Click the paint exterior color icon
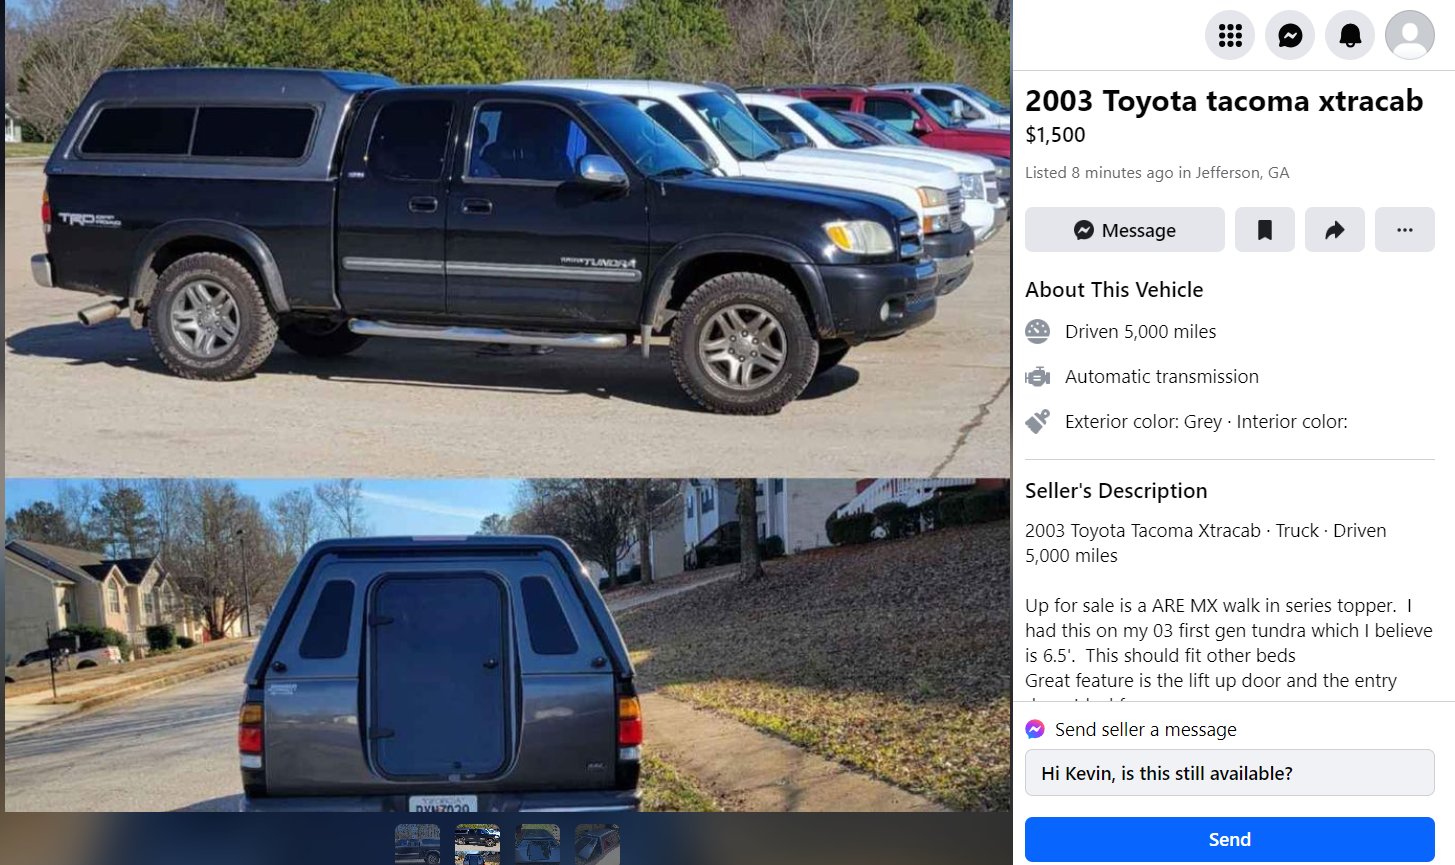1455x865 pixels. (x=1038, y=421)
